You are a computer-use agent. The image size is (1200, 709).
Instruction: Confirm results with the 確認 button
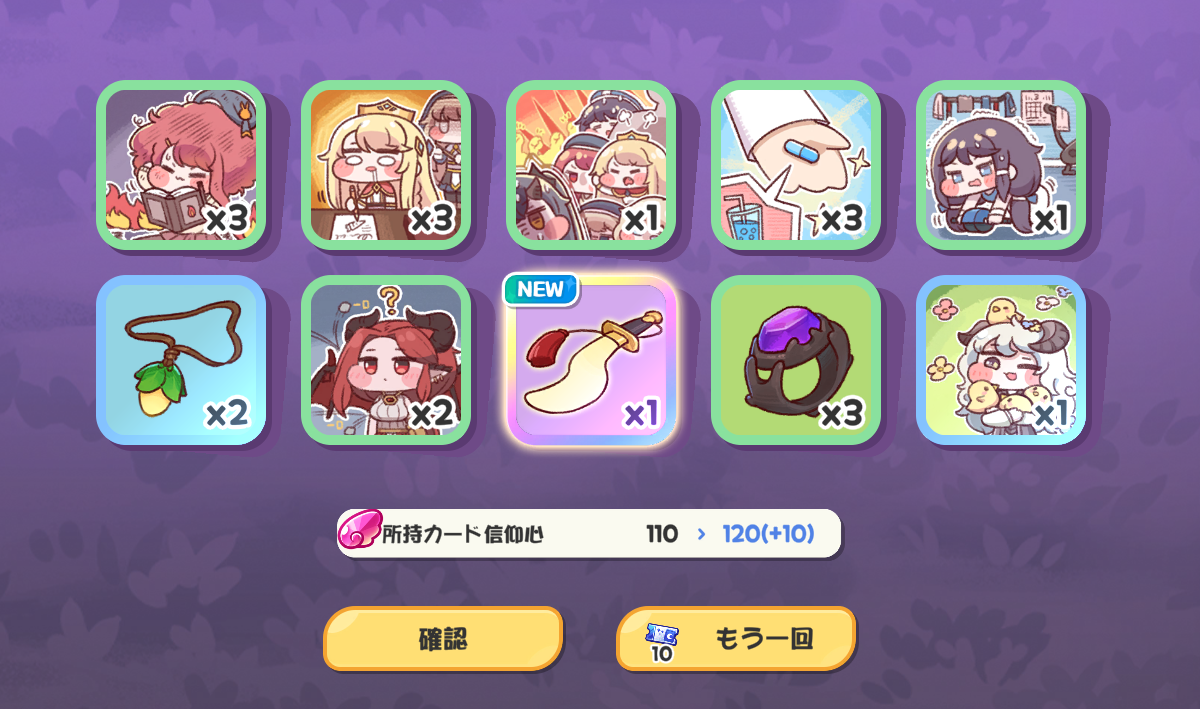pyautogui.click(x=443, y=638)
